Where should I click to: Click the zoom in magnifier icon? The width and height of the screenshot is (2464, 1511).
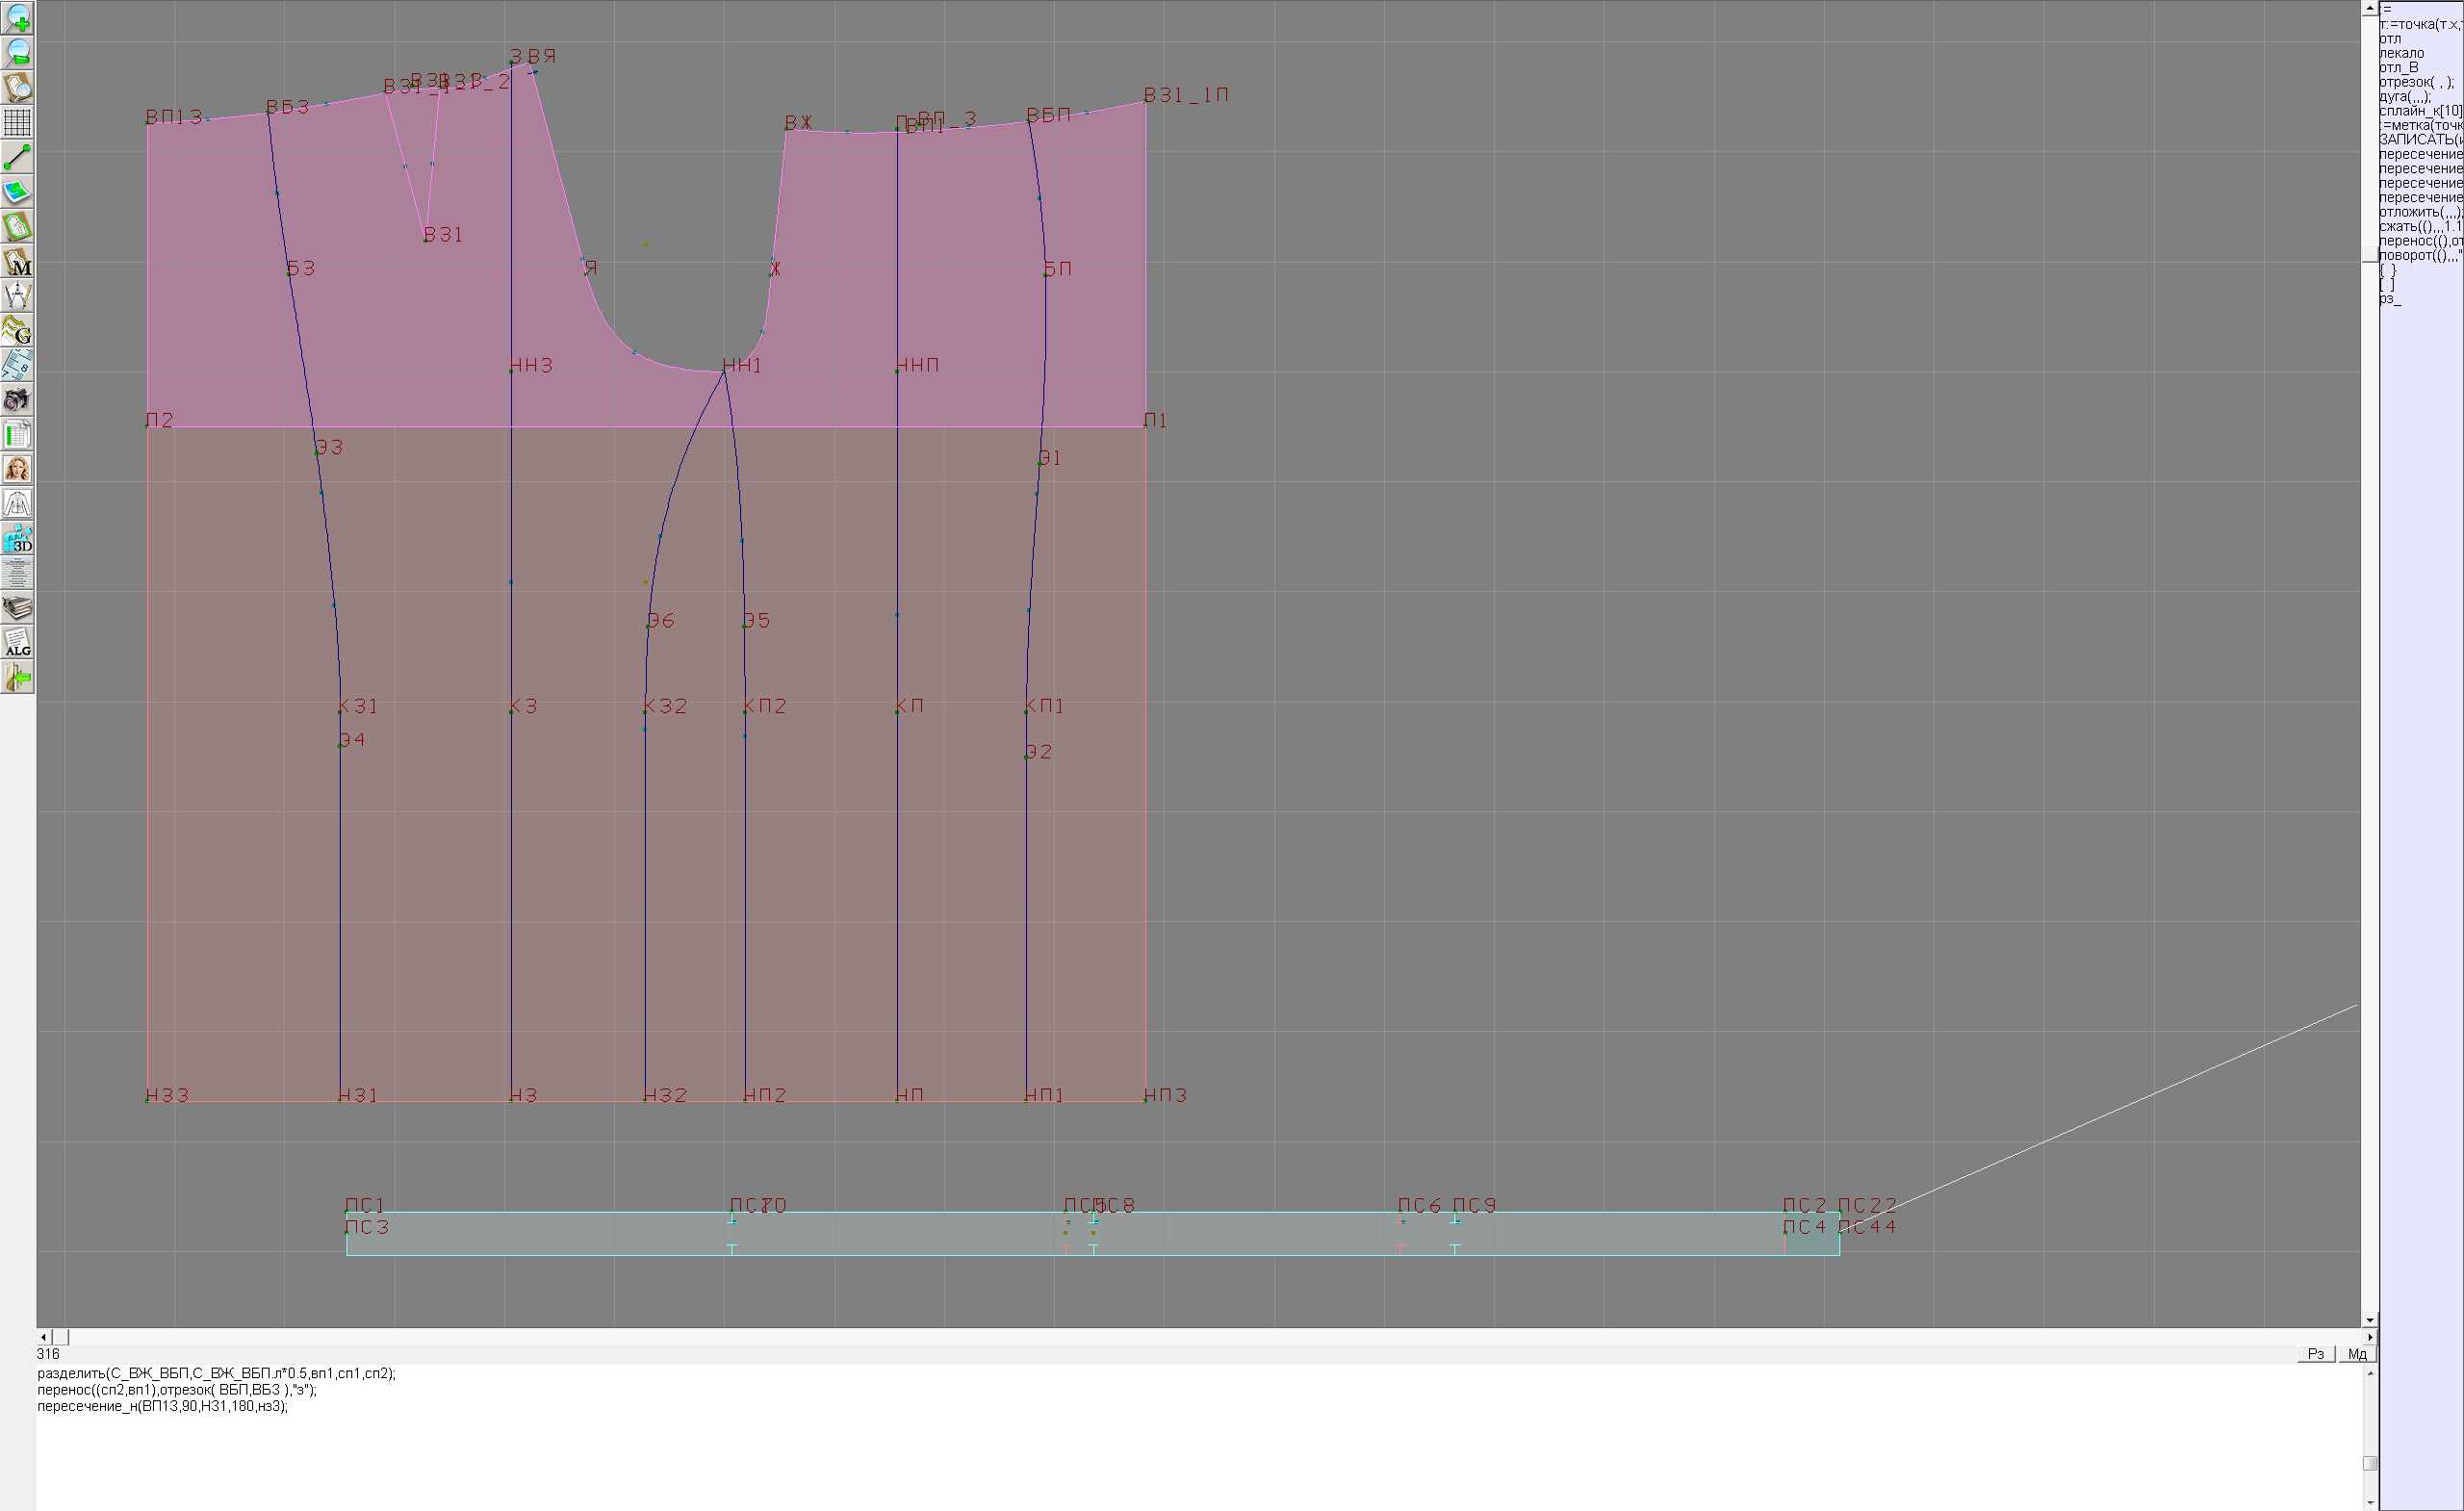17,18
